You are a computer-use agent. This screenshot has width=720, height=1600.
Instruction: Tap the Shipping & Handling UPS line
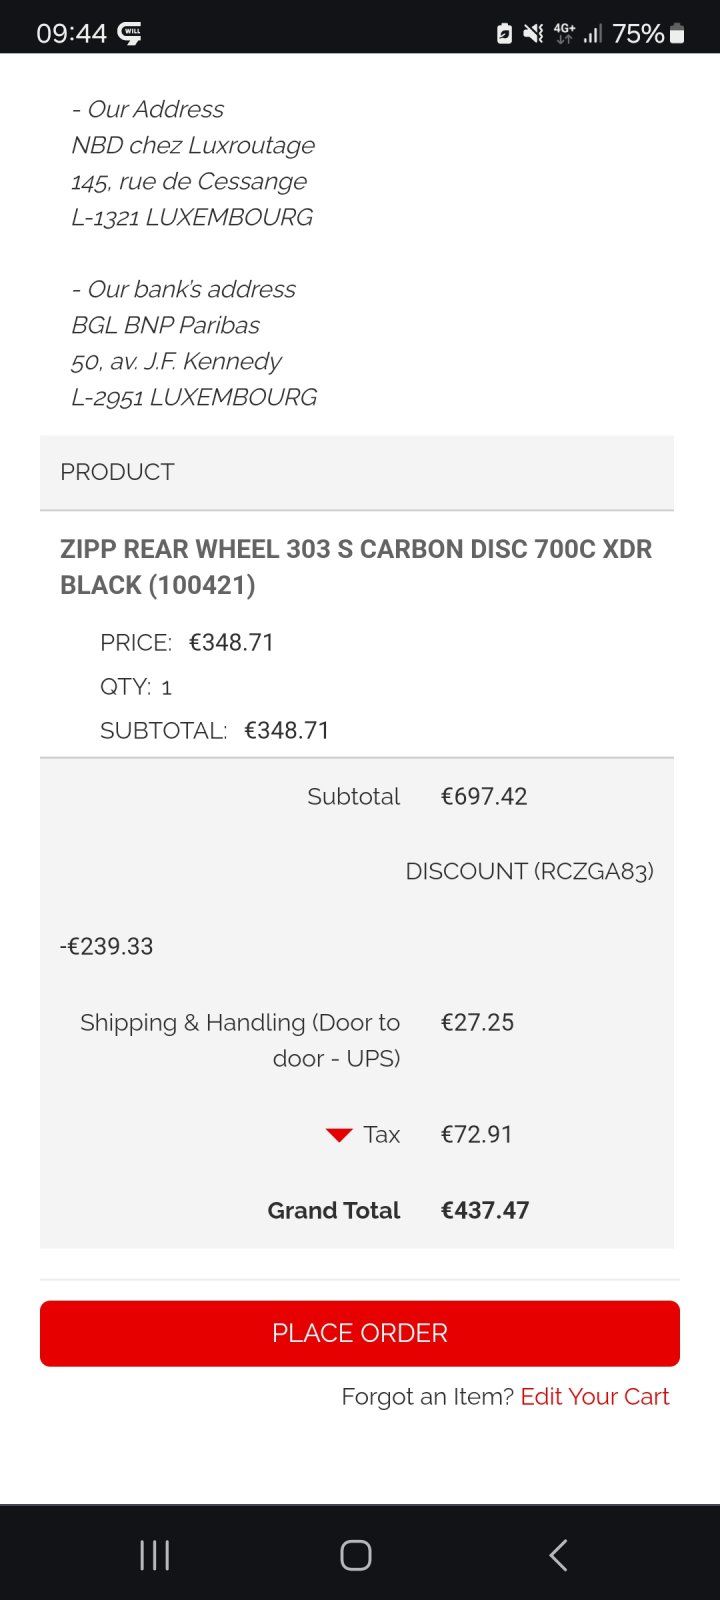click(x=240, y=1040)
